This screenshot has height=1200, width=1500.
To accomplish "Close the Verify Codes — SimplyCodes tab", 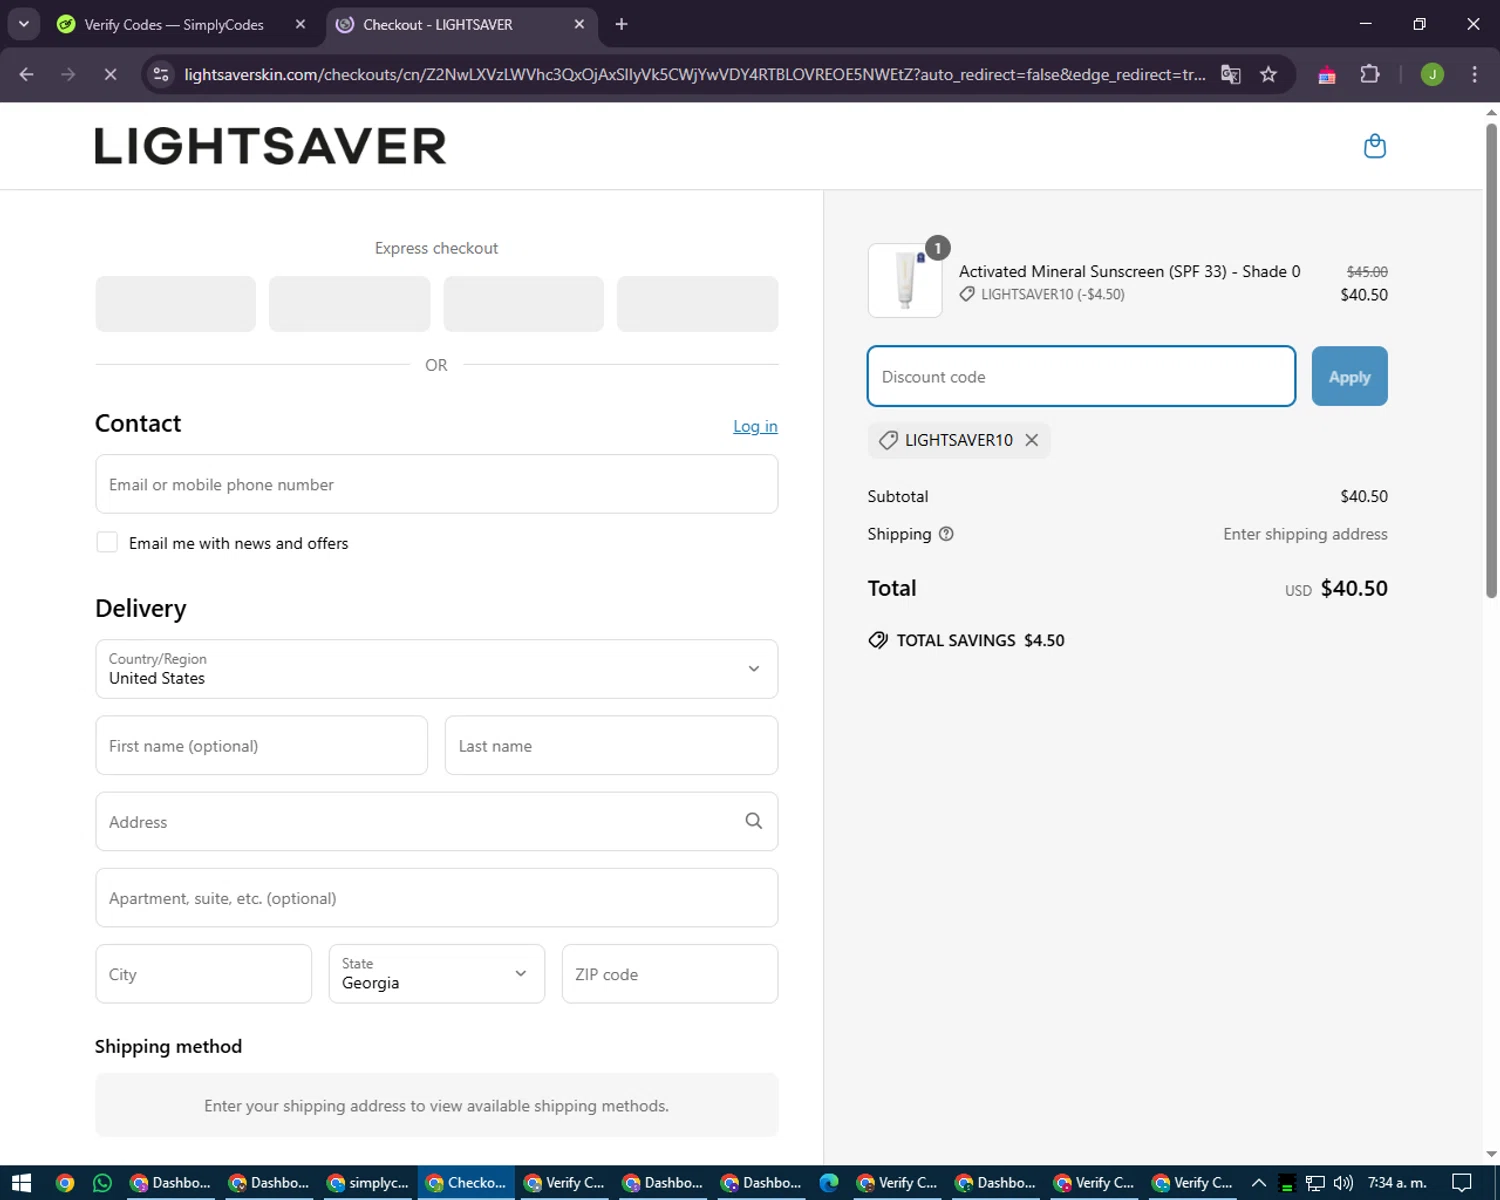I will (300, 24).
